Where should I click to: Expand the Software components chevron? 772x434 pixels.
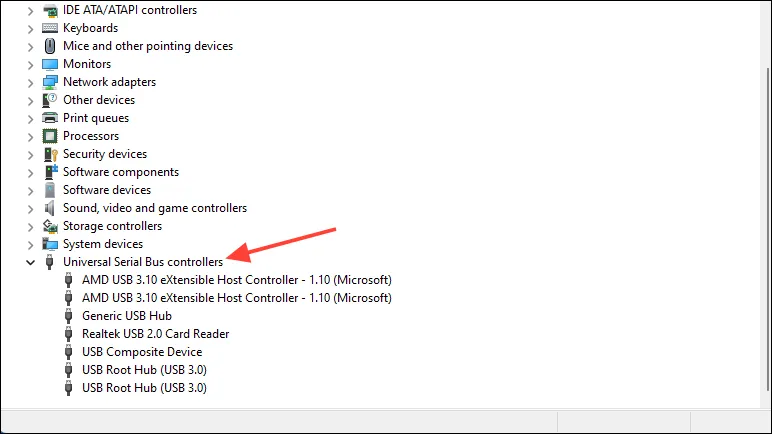tap(31, 172)
